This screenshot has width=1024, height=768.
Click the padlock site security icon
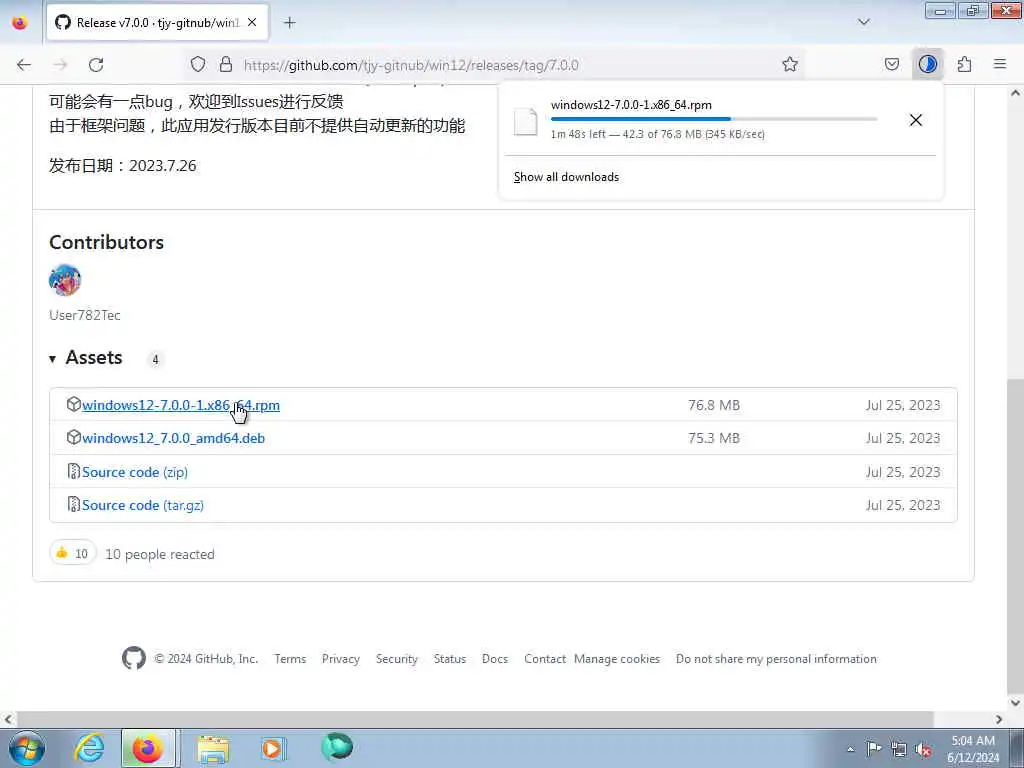pos(226,64)
